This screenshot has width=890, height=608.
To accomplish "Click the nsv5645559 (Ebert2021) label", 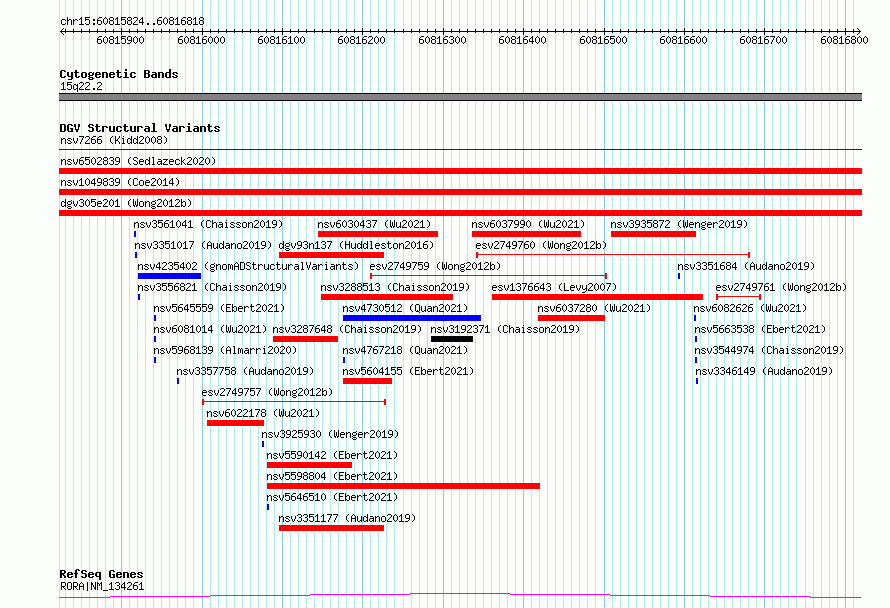I will (x=219, y=308).
